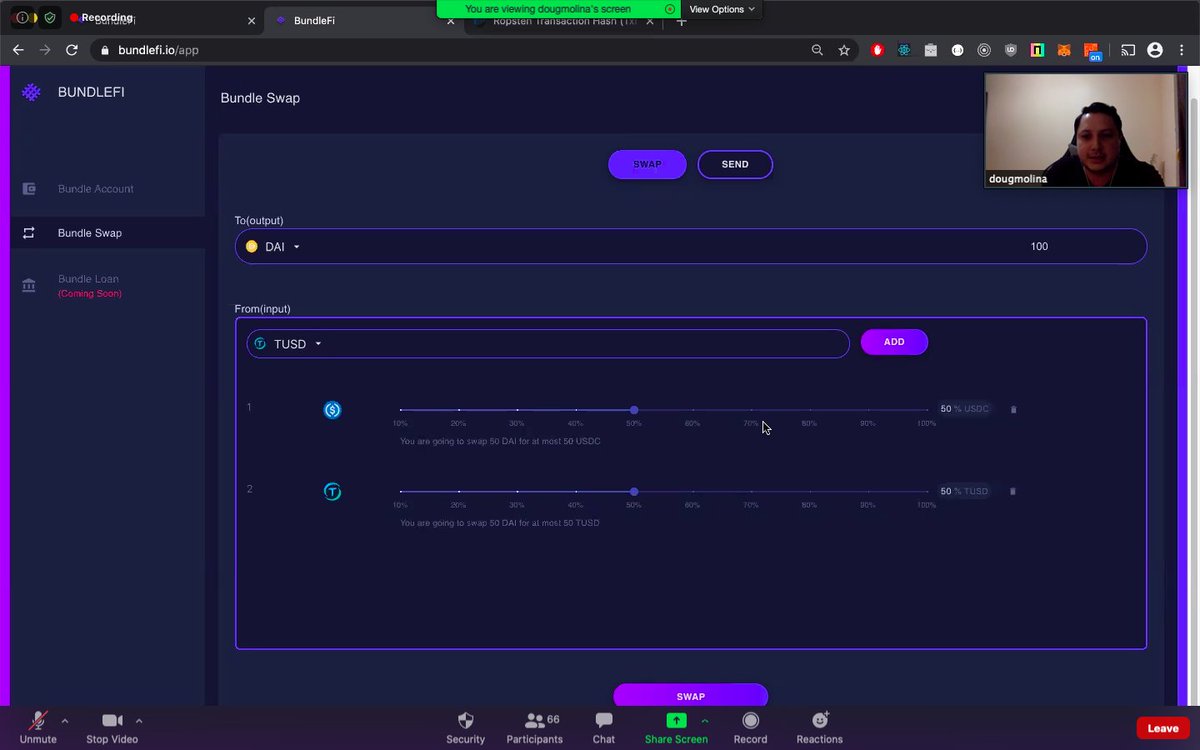Open the React Developer Tools extension
The image size is (1200, 750).
[x=904, y=50]
